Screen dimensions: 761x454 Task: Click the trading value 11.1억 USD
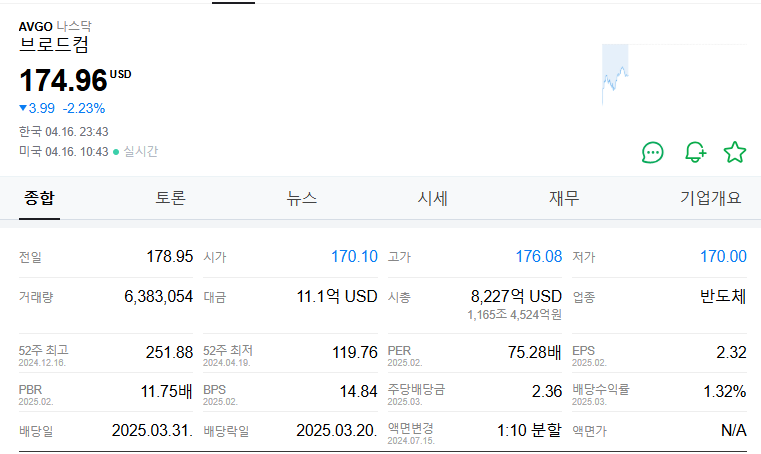coord(337,296)
